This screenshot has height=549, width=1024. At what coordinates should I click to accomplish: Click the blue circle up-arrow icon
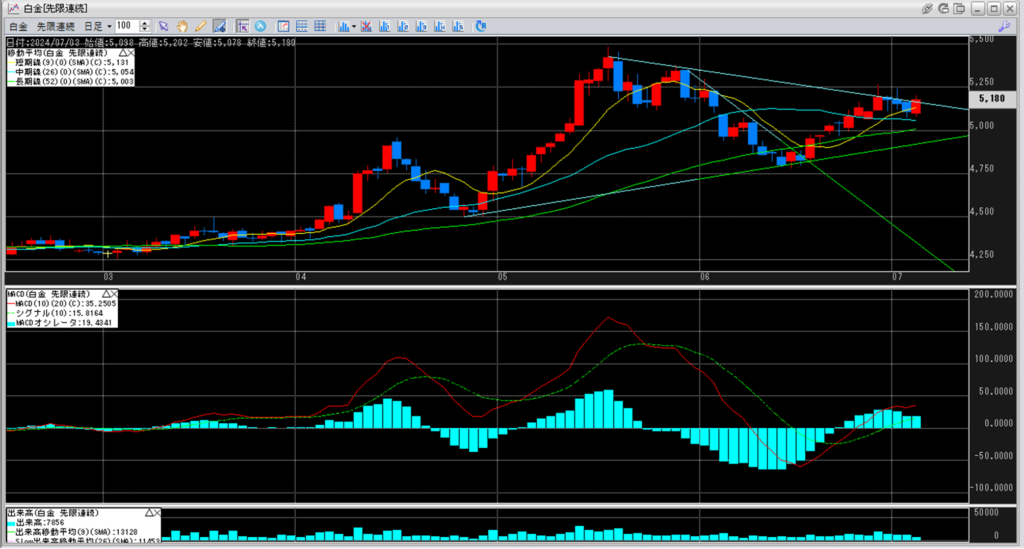coord(260,25)
